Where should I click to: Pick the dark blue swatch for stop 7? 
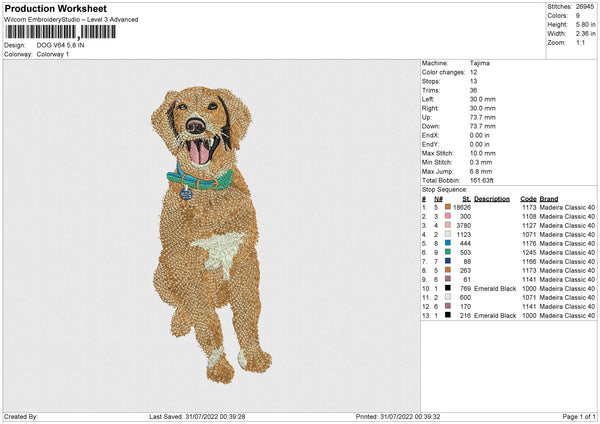[450, 260]
